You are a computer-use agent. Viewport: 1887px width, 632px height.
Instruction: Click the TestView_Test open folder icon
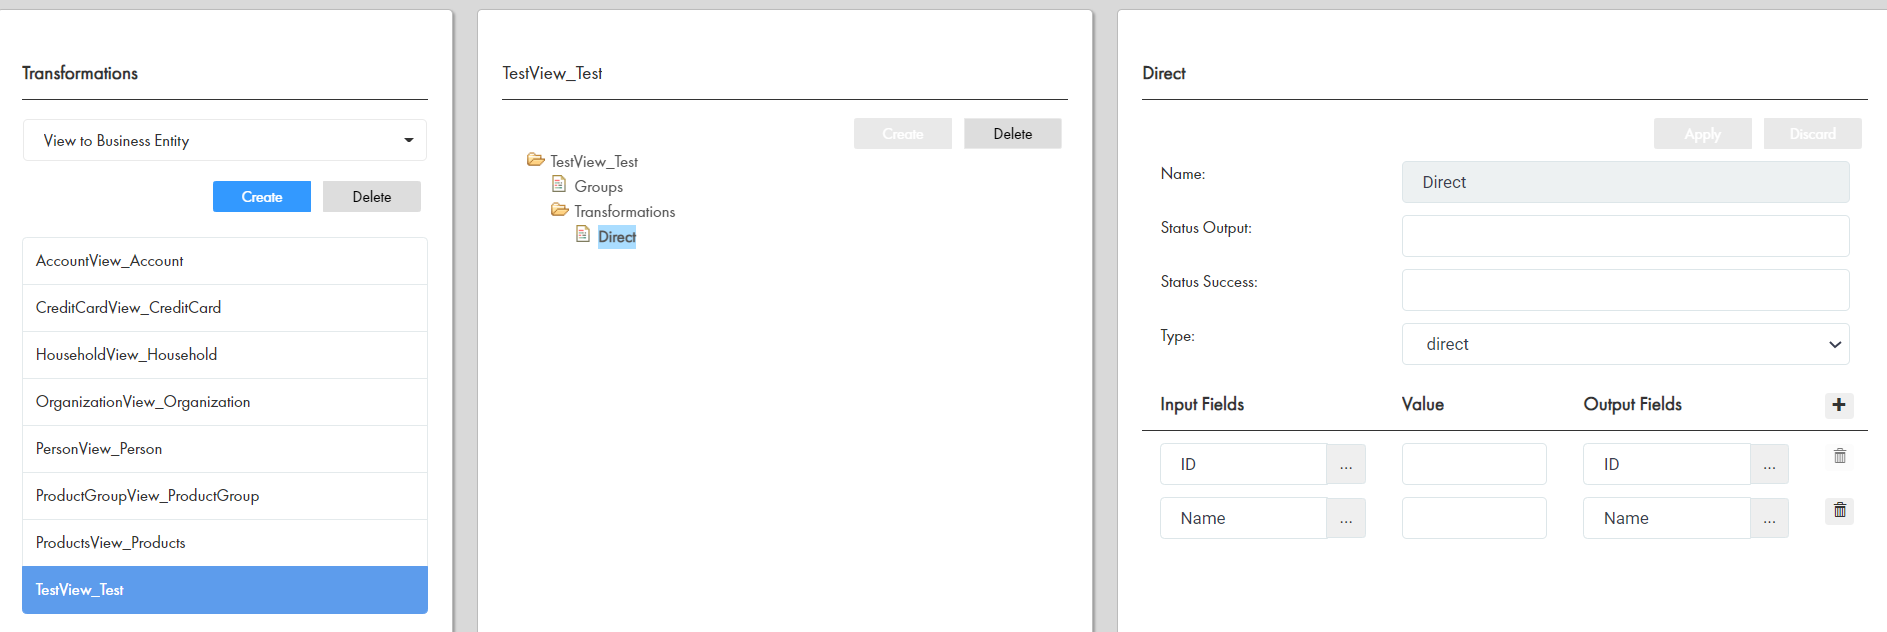coord(536,160)
